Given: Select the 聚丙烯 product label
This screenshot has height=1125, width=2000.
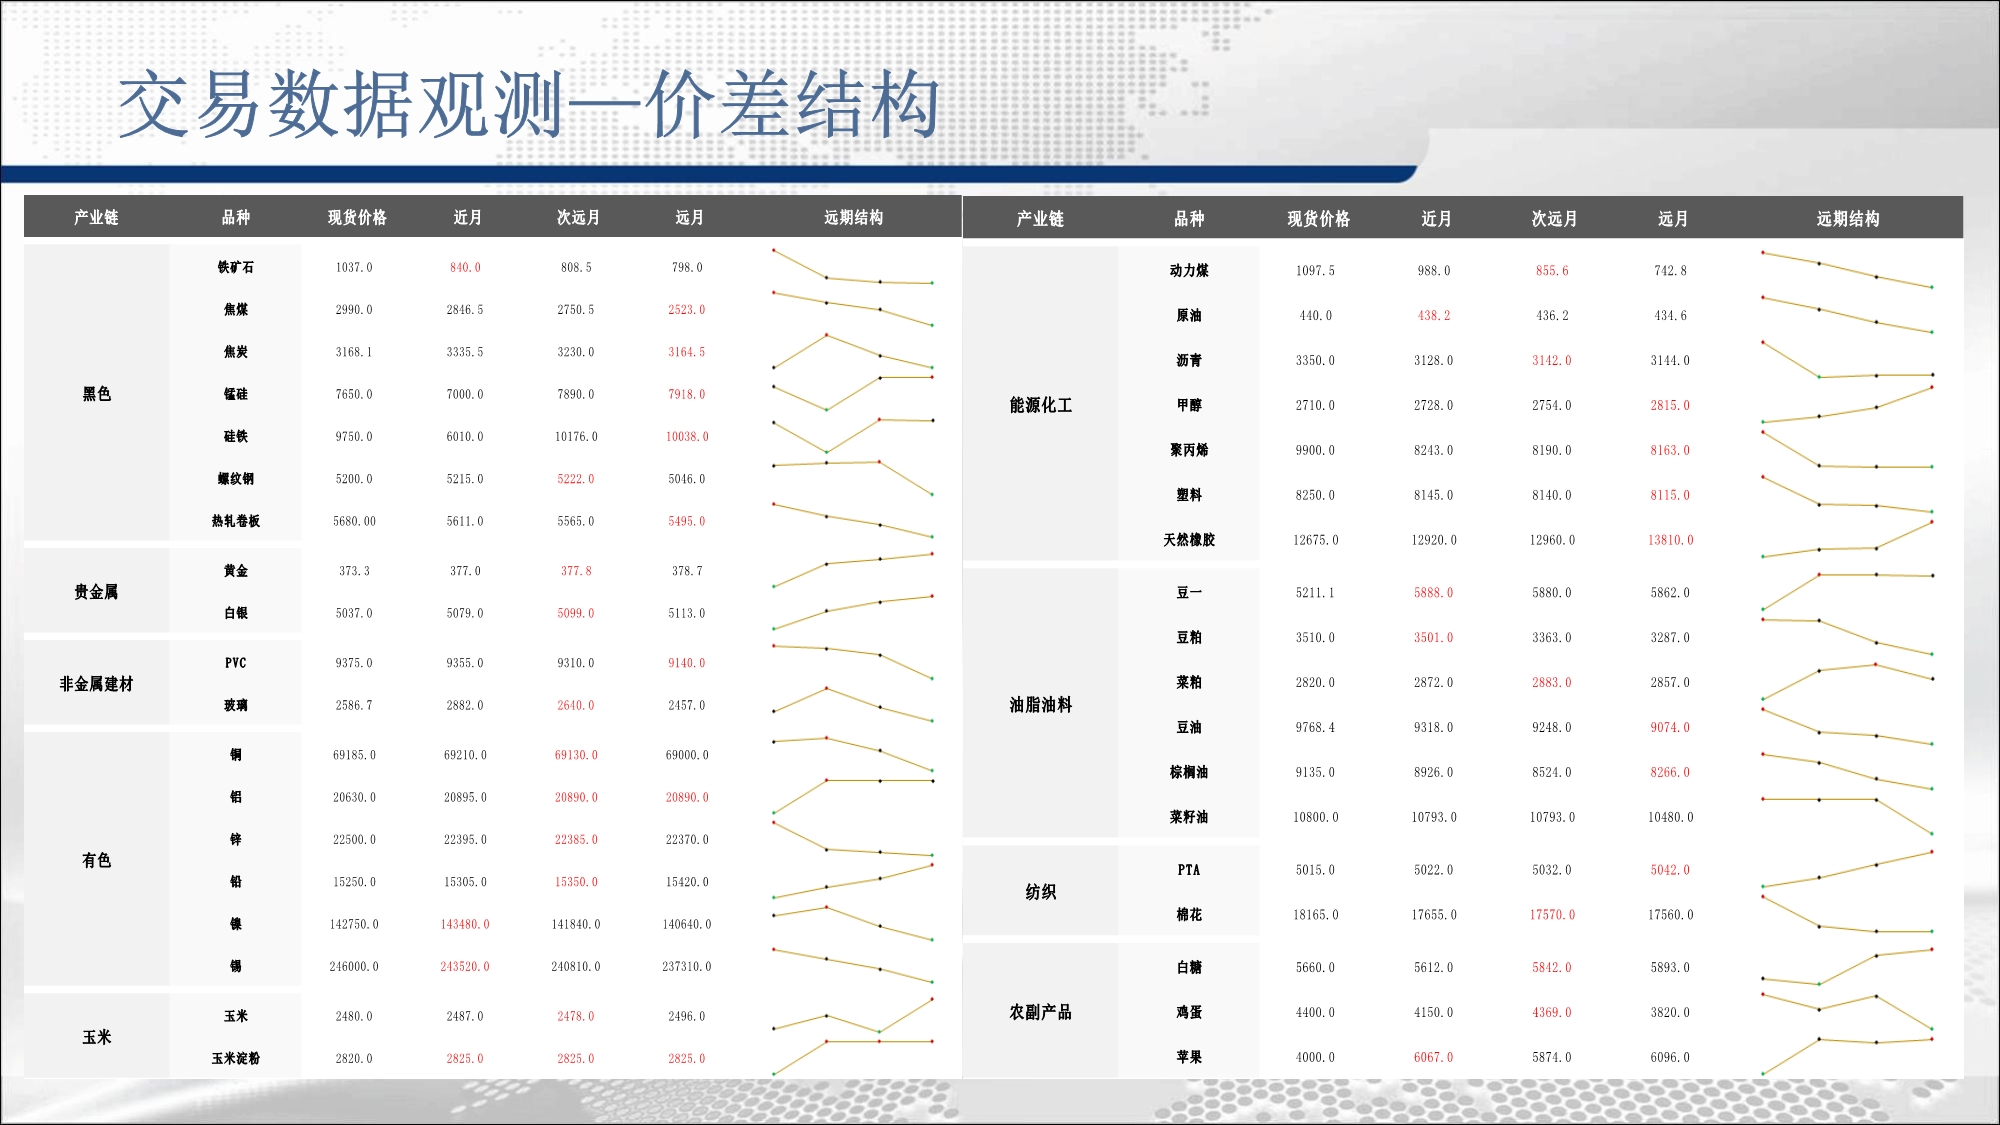Looking at the screenshot, I should 1189,449.
